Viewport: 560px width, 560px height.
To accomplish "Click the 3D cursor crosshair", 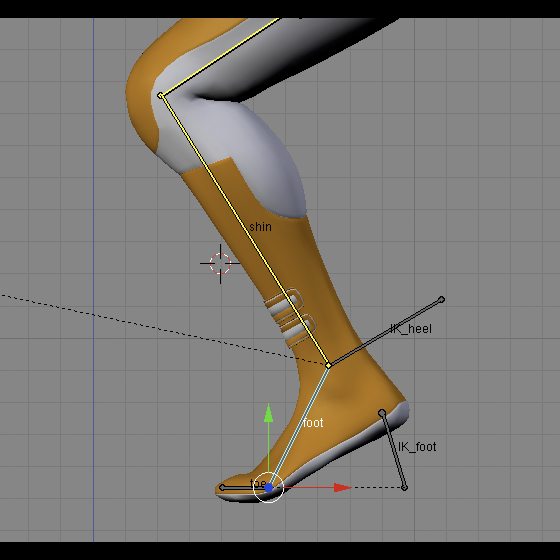I will point(220,264).
